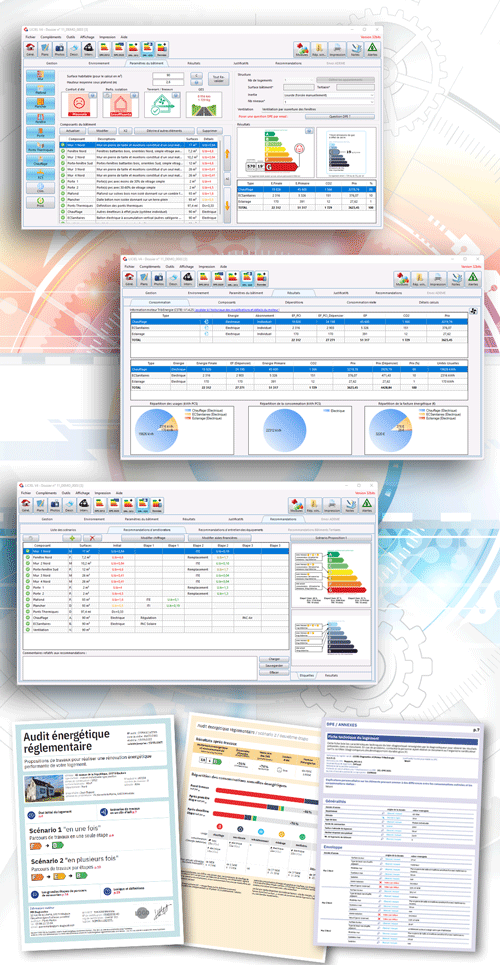
Task: Select Prod. in top window left sidebar
Action: [40, 204]
